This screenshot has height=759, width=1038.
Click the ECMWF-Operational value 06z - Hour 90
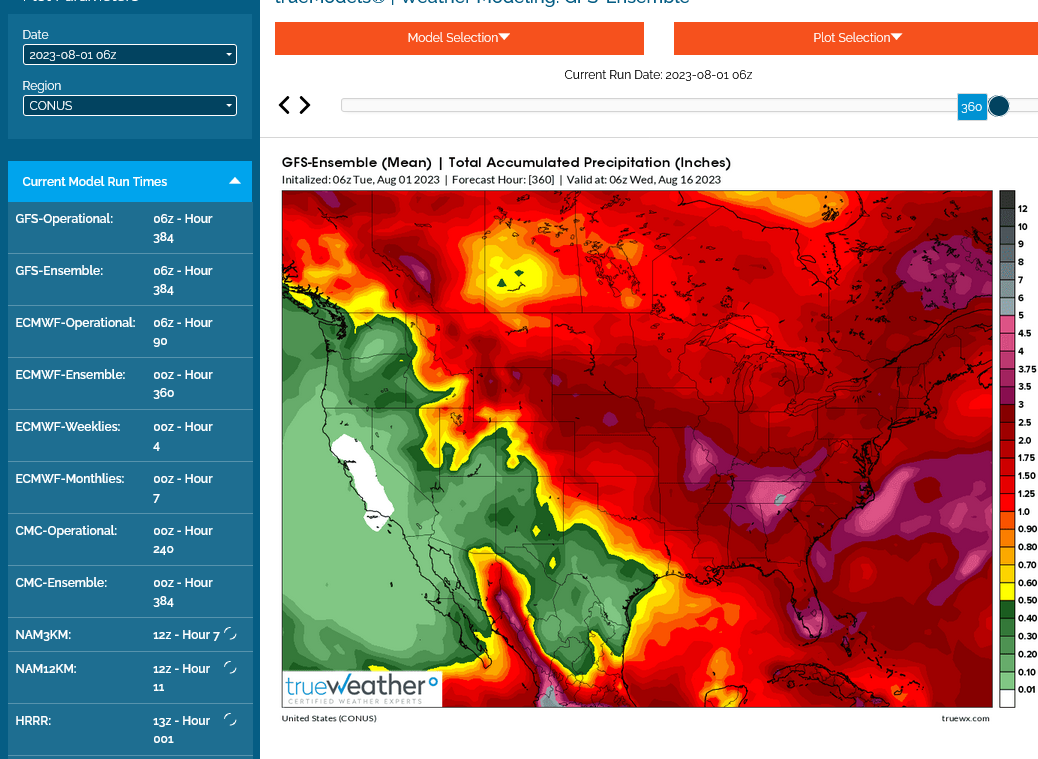coord(183,332)
